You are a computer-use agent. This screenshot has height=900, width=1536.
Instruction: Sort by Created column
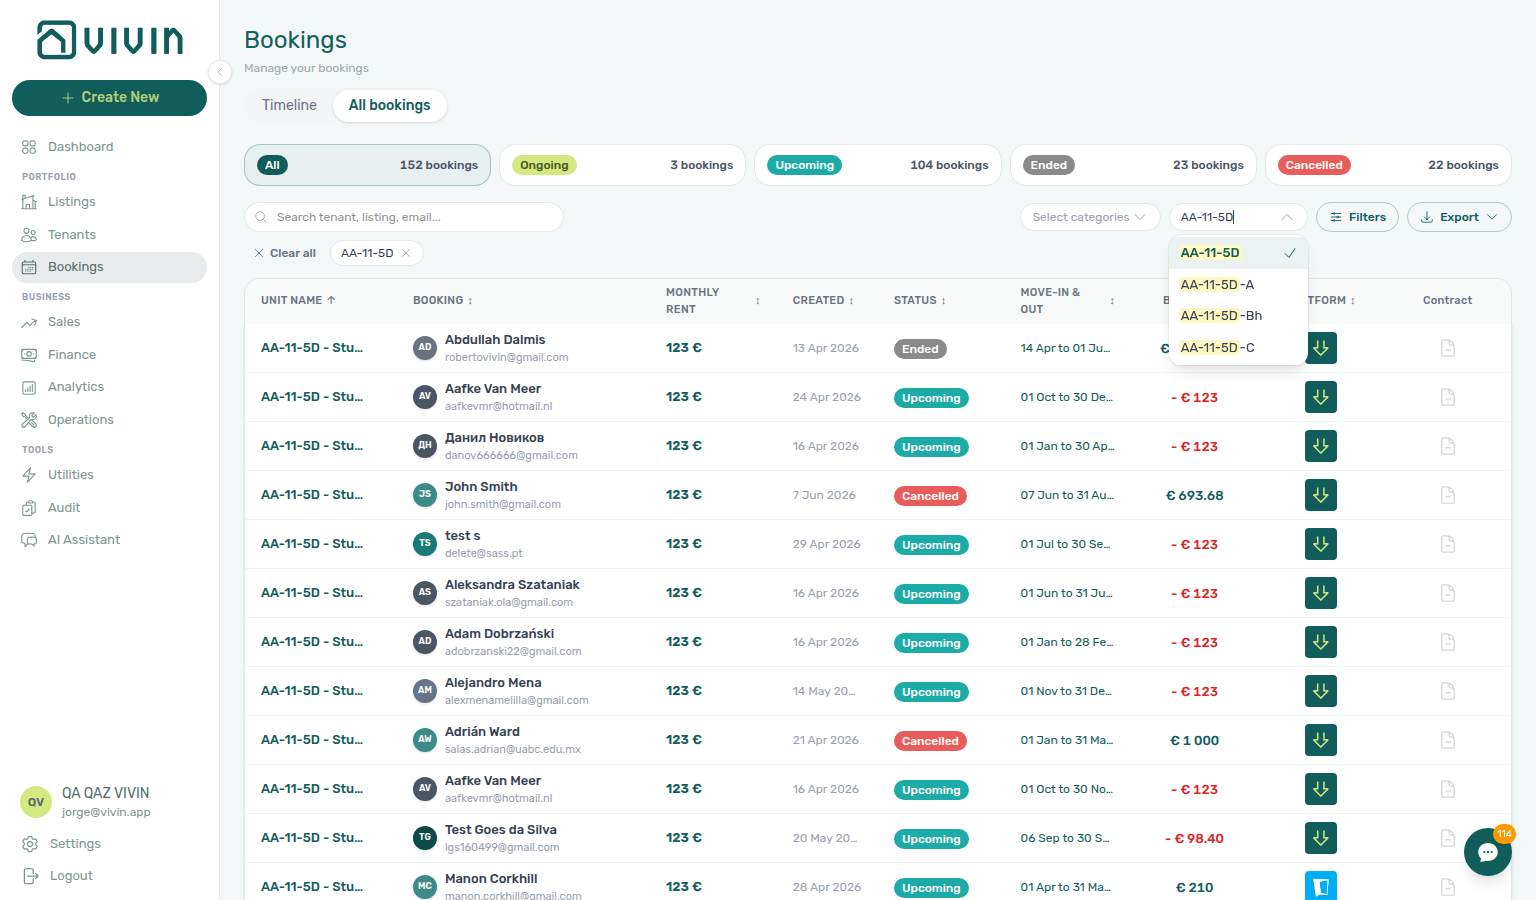coord(823,300)
